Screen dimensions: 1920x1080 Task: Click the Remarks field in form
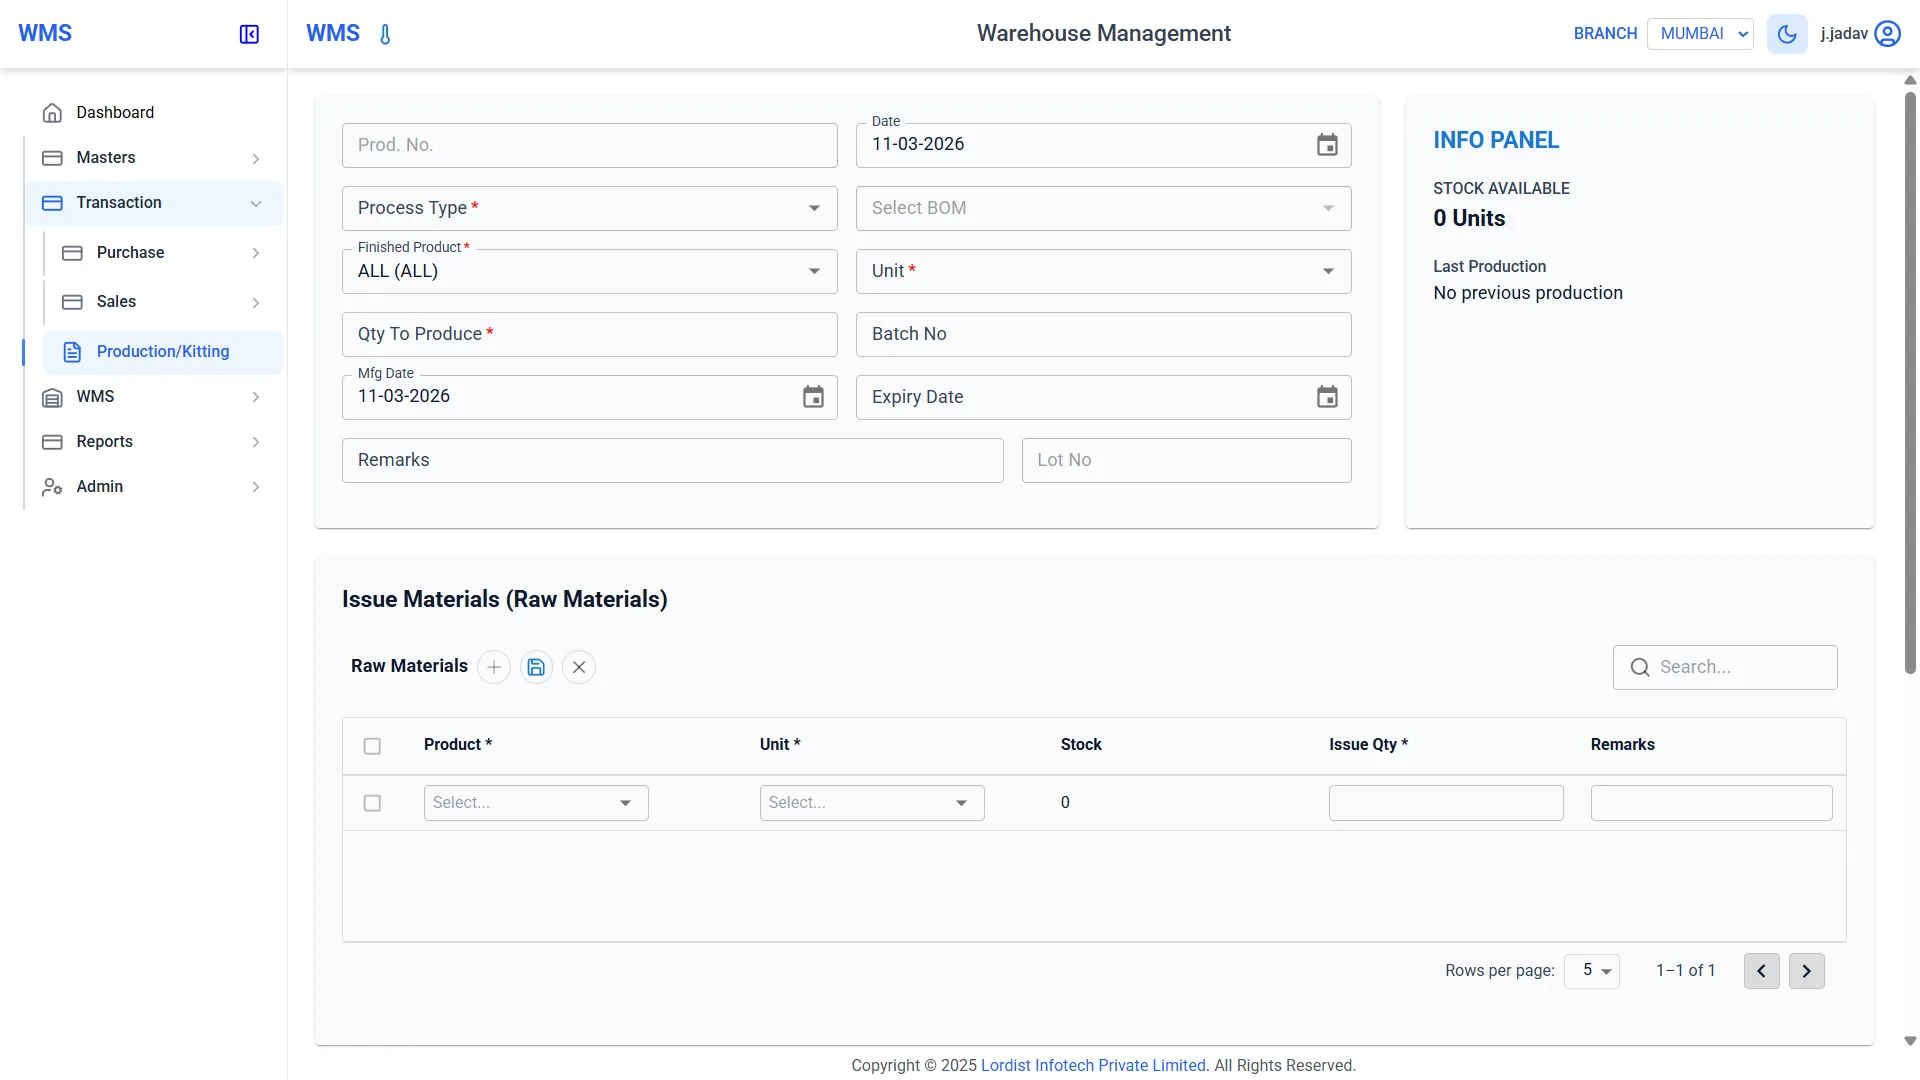[672, 460]
